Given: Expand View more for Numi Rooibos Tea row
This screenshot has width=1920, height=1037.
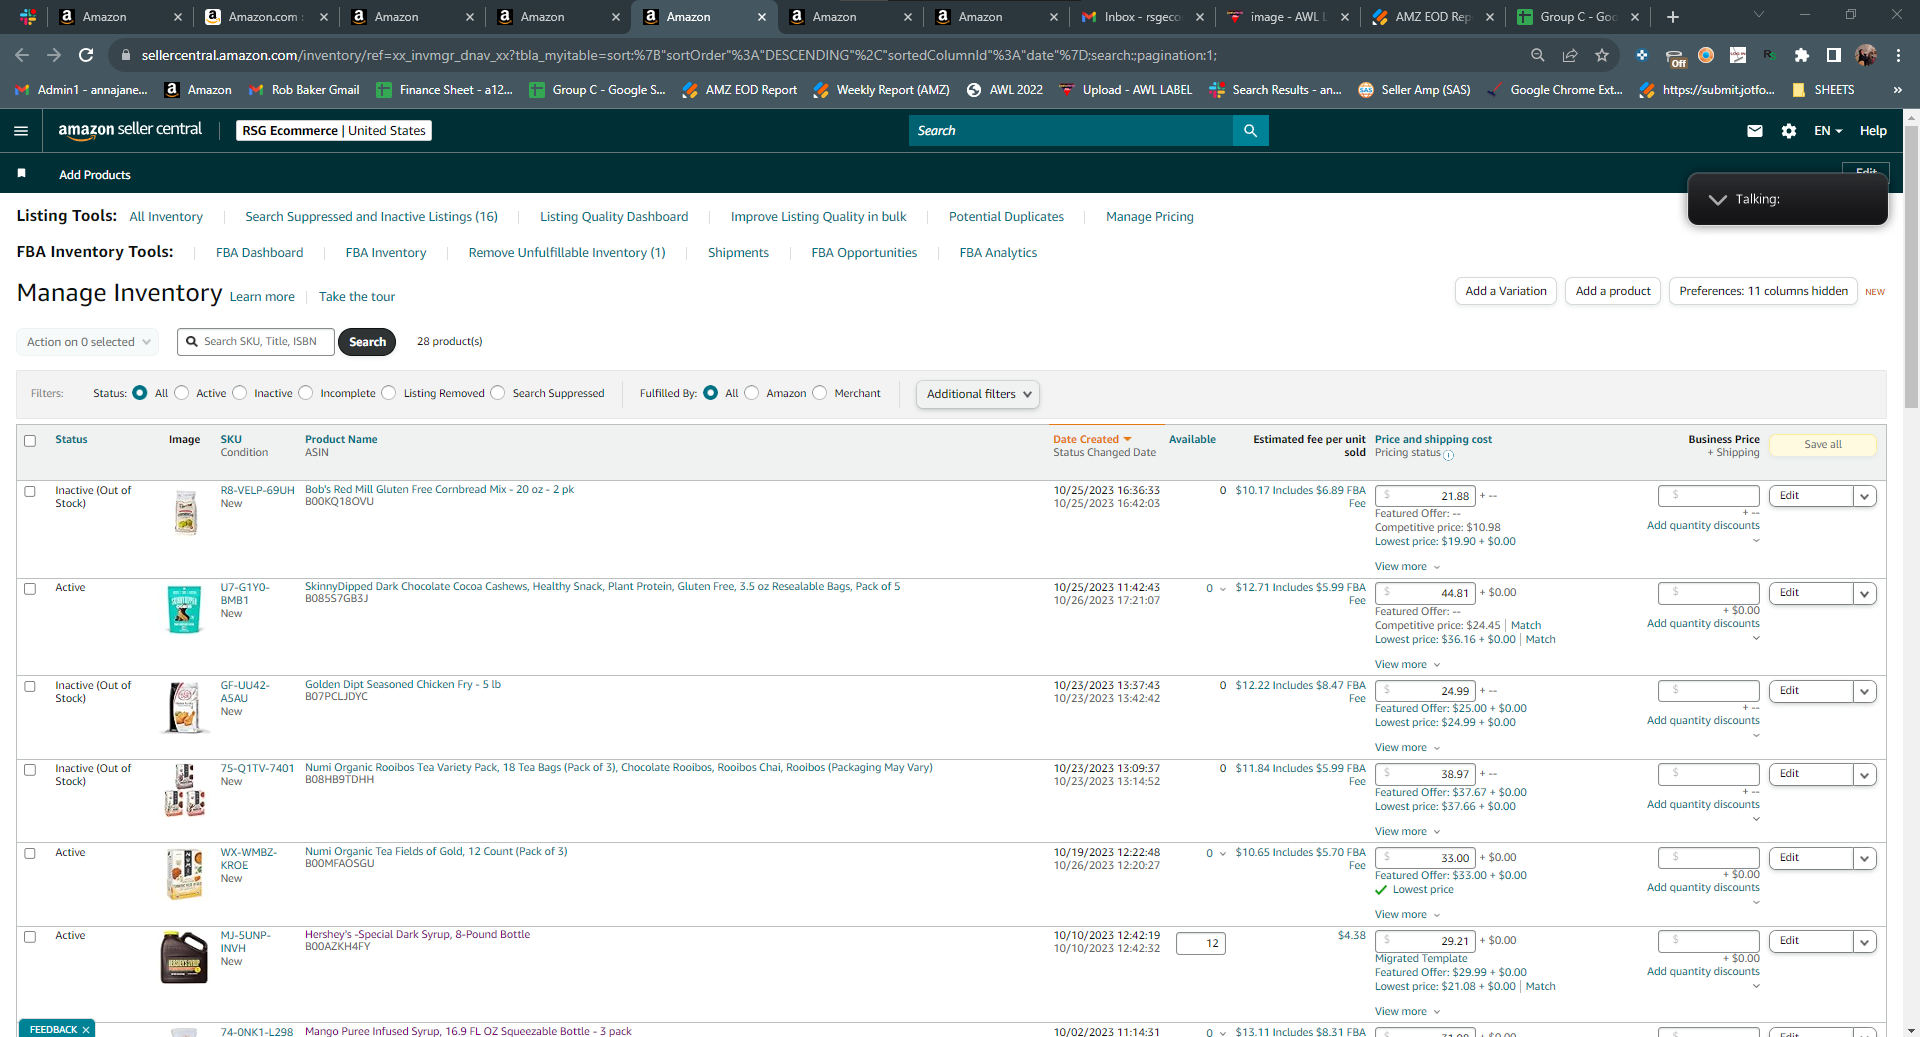Looking at the screenshot, I should pyautogui.click(x=1407, y=832).
